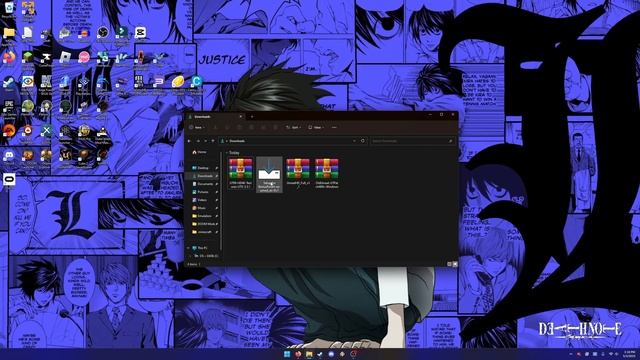Screen dimensions: 640x360
Task: Click the Paste icon in Explorer toolbar
Action: click(240, 127)
